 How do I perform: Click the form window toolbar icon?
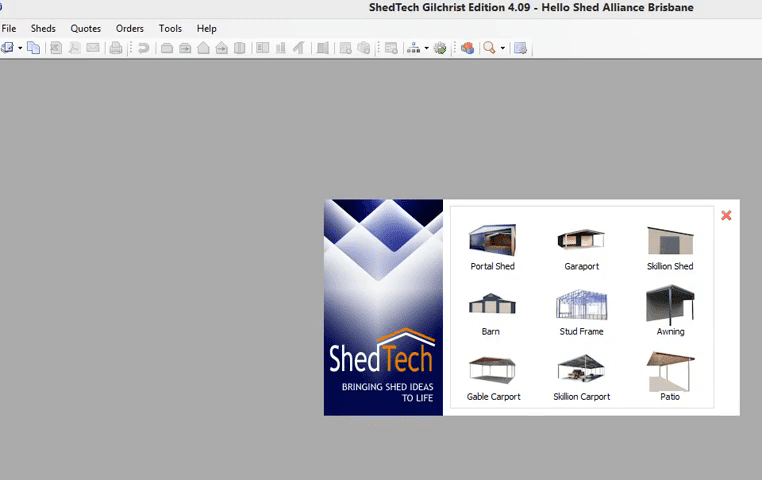[391, 48]
